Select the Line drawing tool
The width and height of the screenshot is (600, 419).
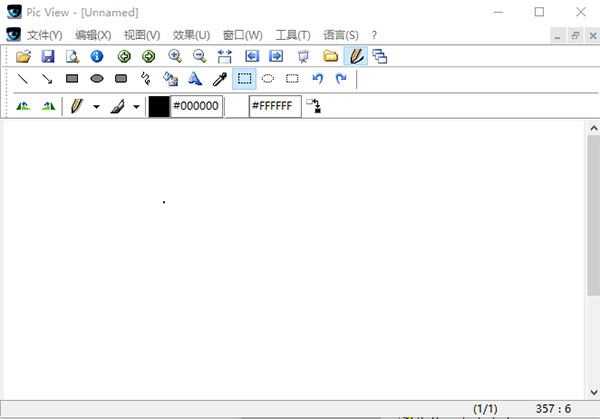23,79
